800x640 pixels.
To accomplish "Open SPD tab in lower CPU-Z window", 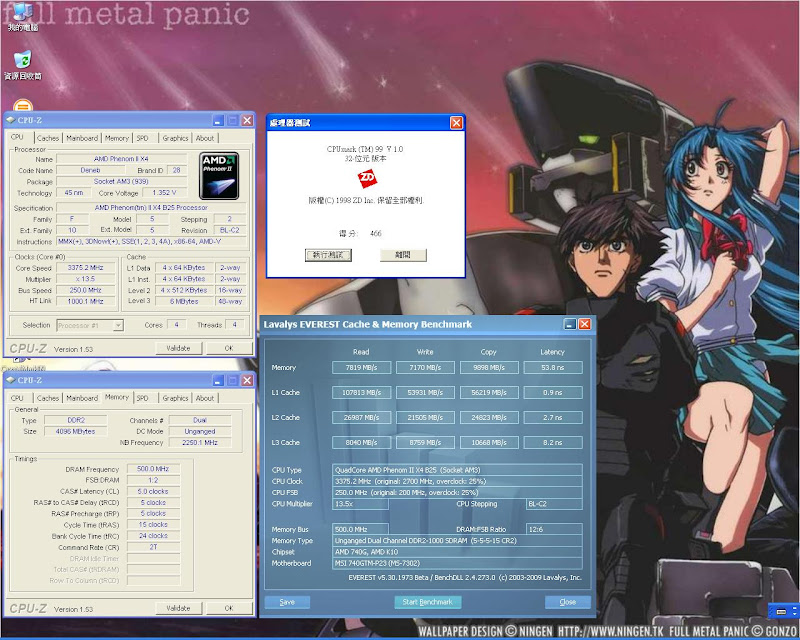I will coord(143,398).
